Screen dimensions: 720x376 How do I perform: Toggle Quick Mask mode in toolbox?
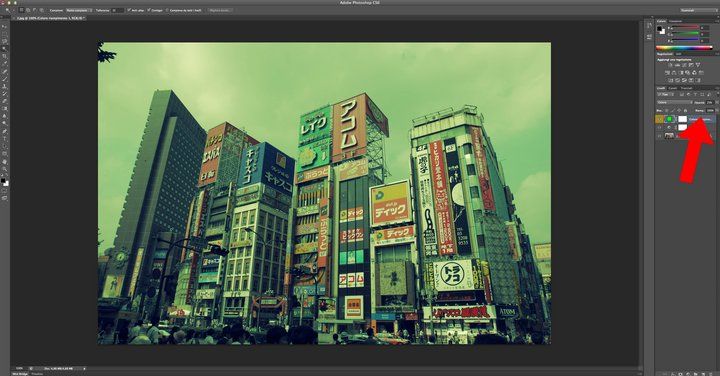point(5,191)
